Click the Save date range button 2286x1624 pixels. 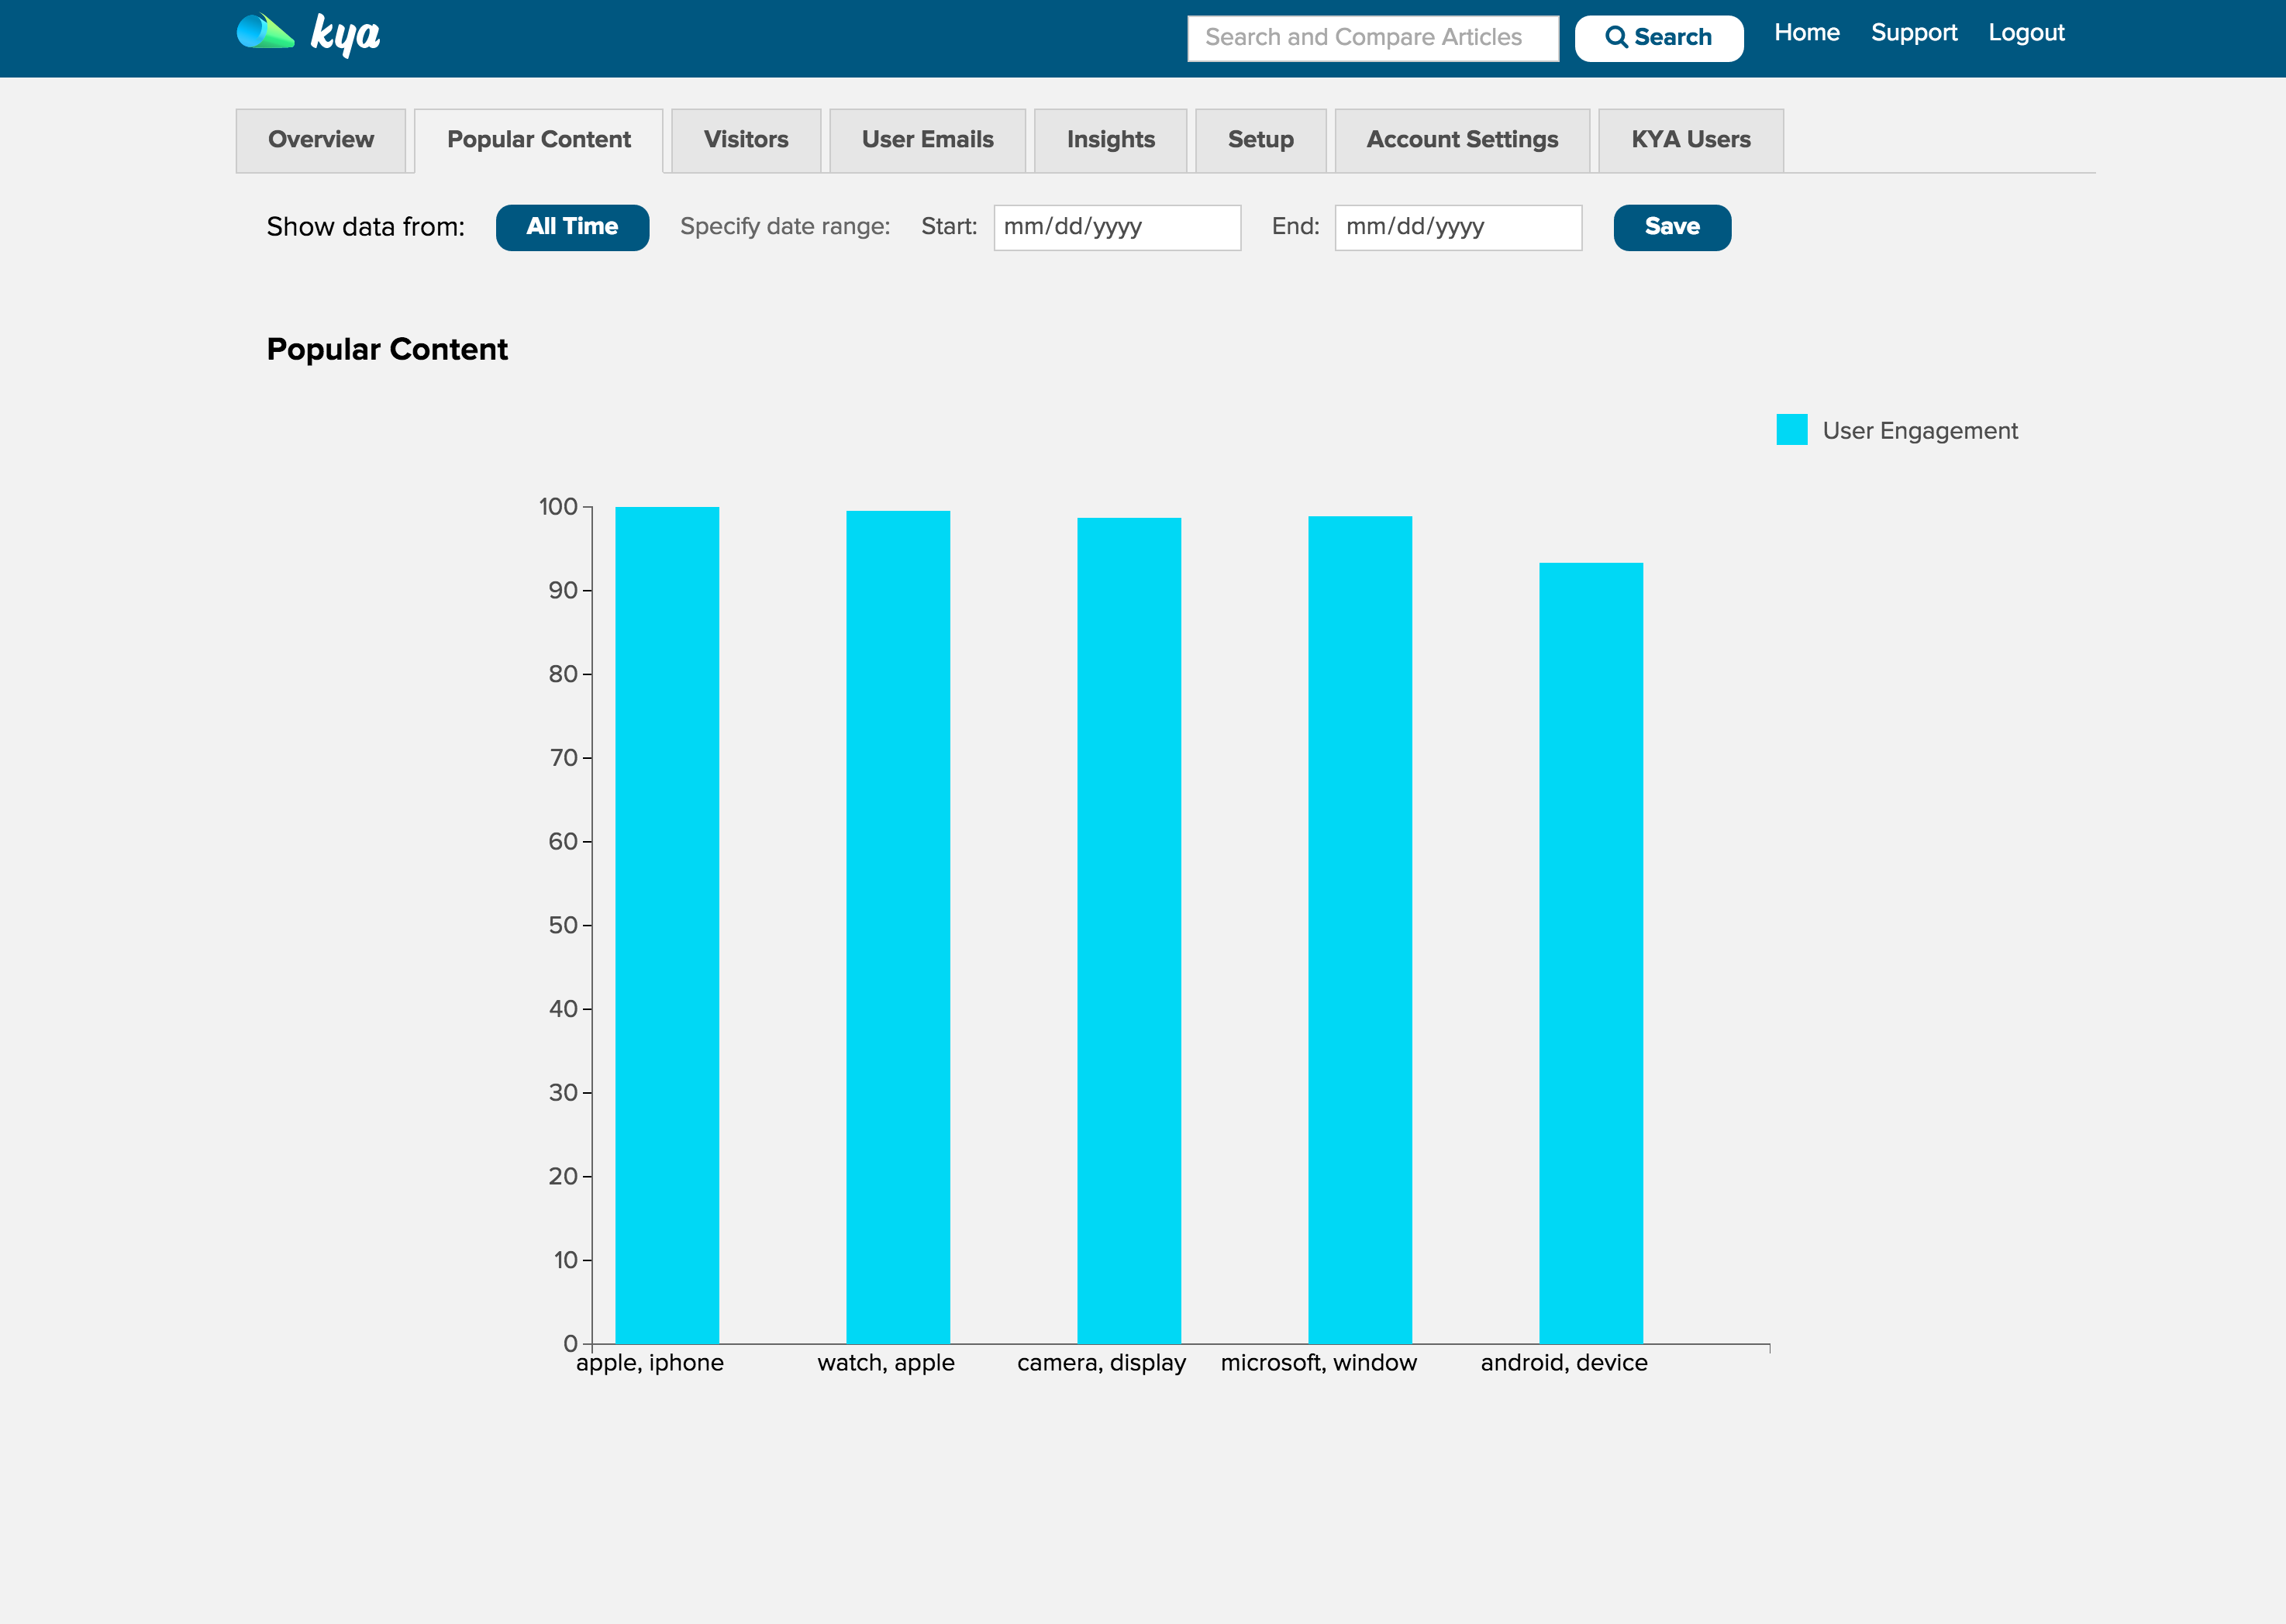tap(1671, 227)
